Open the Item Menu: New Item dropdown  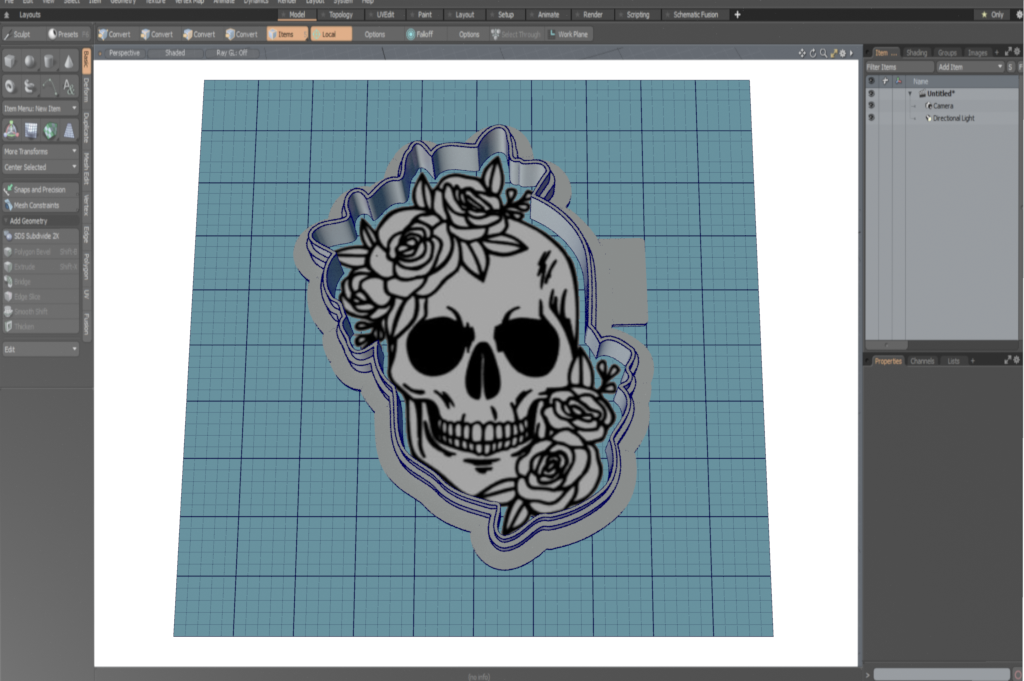coord(40,108)
